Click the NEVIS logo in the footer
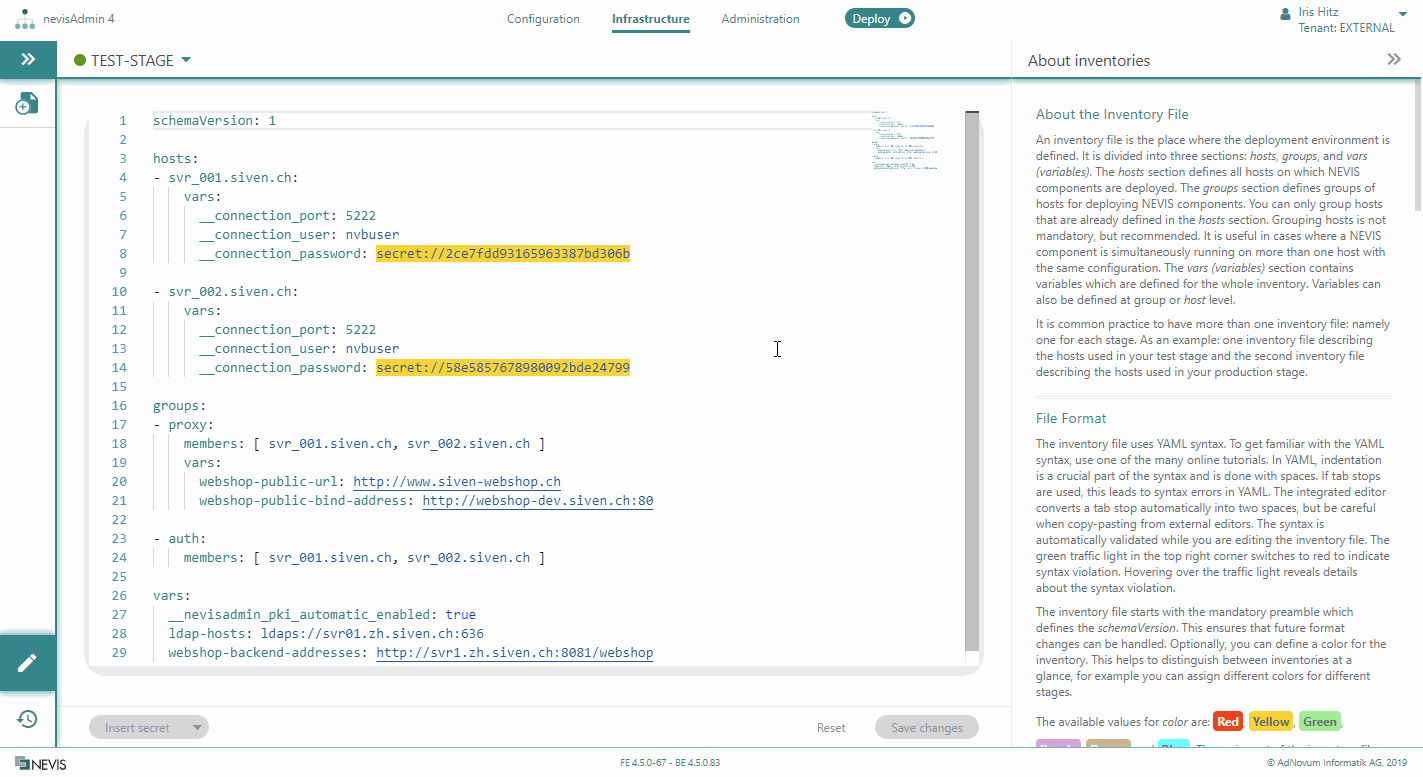 pos(41,764)
